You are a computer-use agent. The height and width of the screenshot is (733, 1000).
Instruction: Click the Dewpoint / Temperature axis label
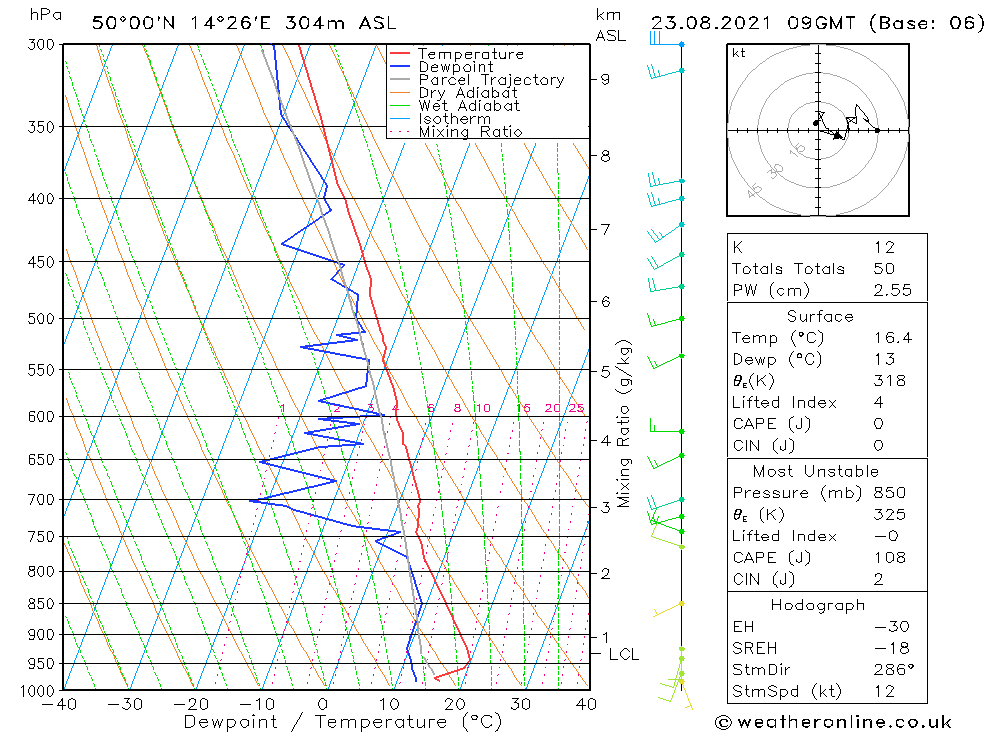(x=342, y=722)
